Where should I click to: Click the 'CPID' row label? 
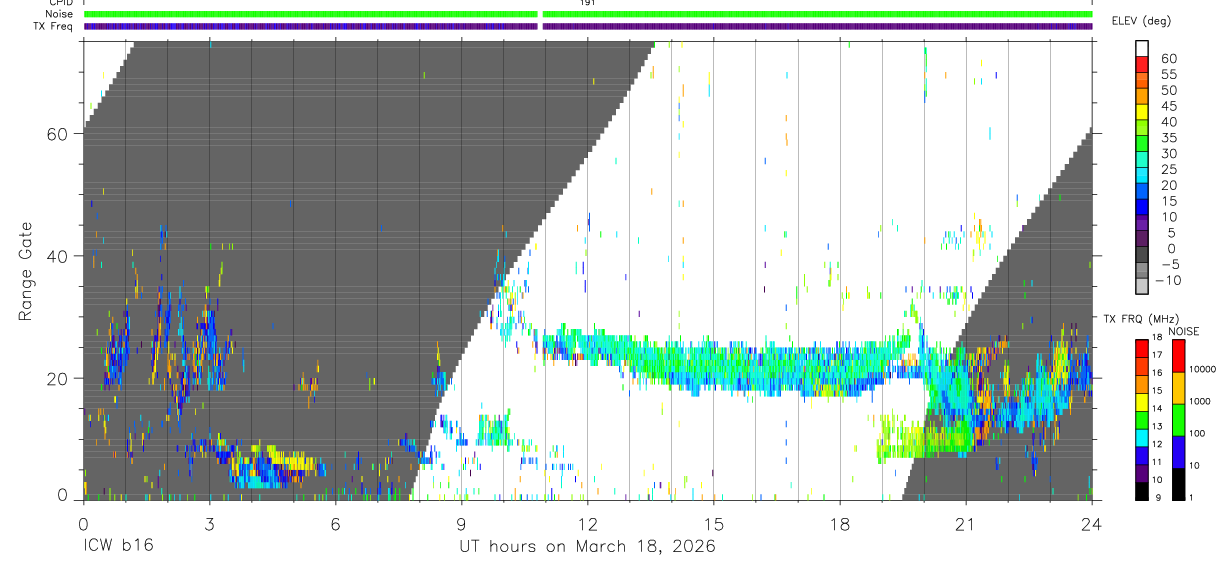[62, 4]
